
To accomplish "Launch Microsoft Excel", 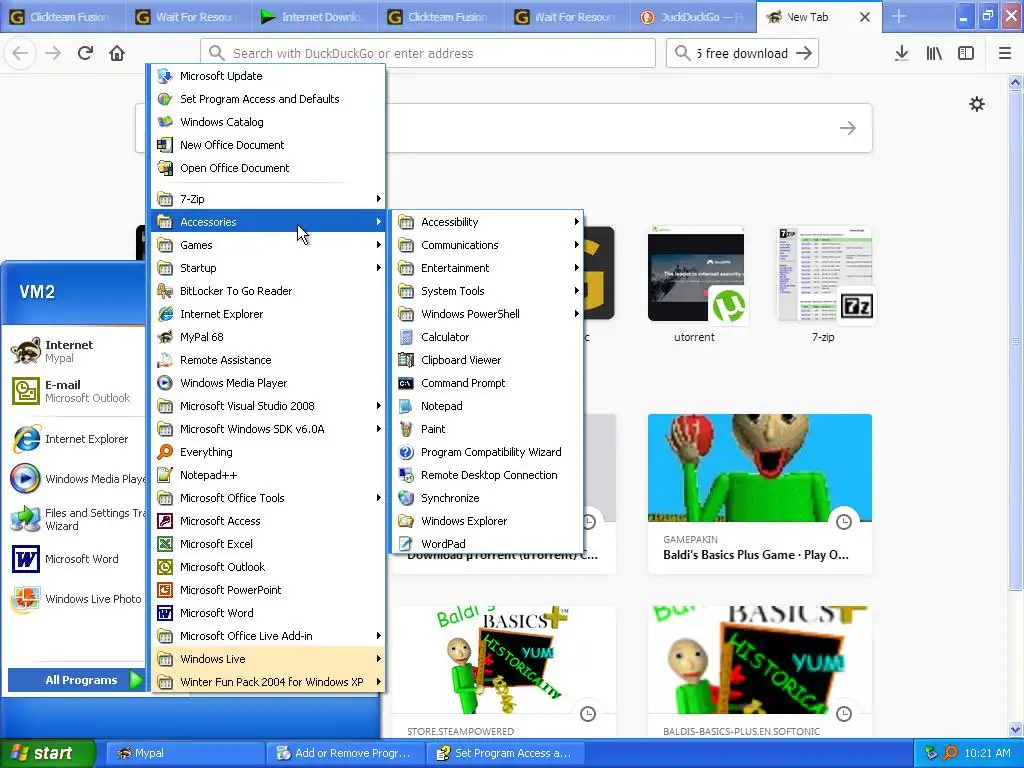I will 268,543.
